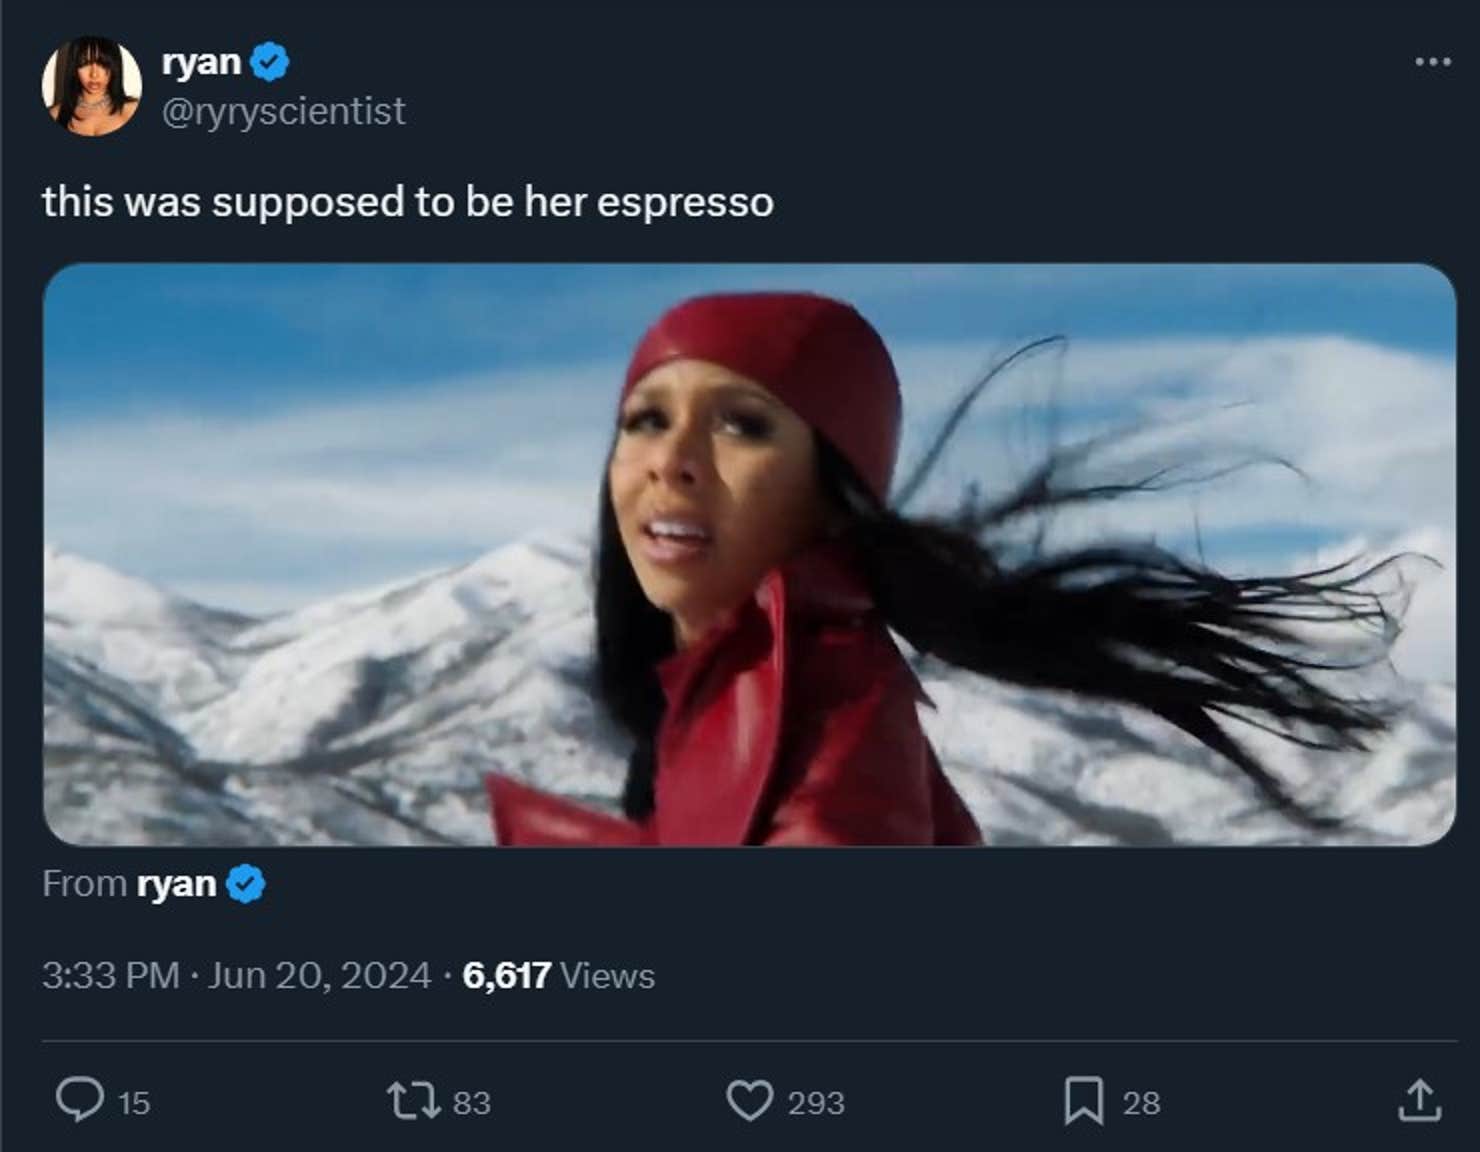Expand the tweet options via ellipsis
Viewport: 1480px width, 1152px height.
[x=1434, y=60]
